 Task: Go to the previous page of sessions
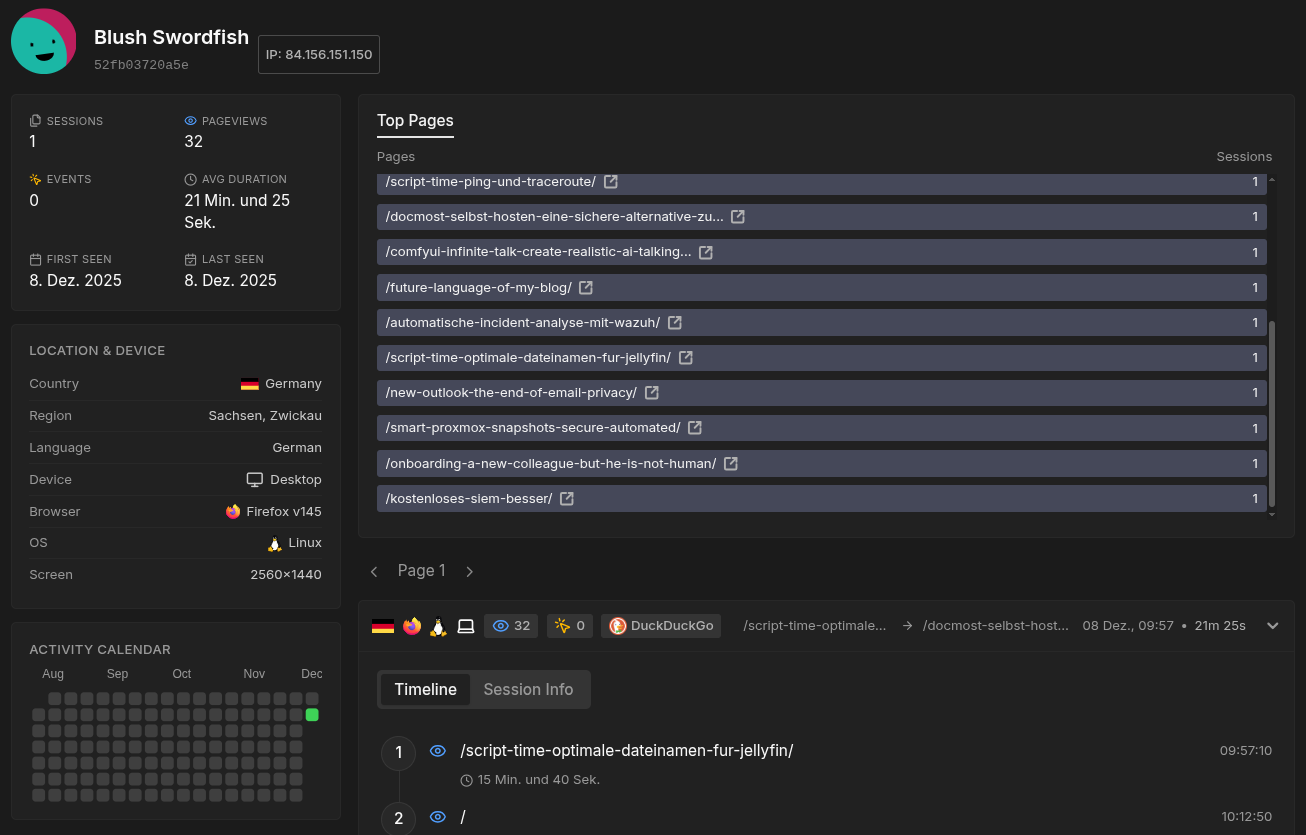pos(374,572)
